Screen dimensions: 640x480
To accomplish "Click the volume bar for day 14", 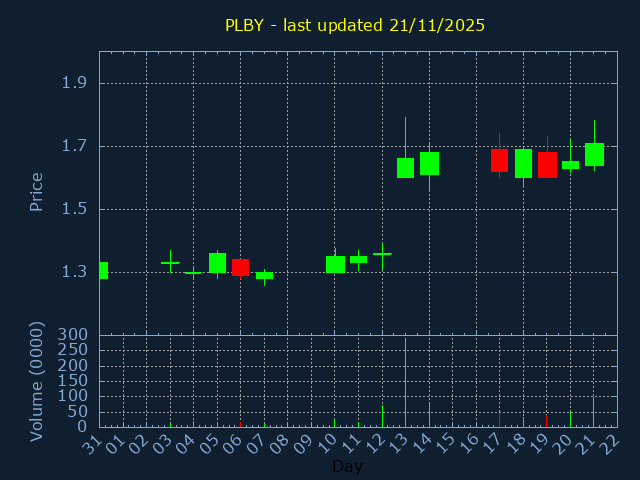I will 429,415.
